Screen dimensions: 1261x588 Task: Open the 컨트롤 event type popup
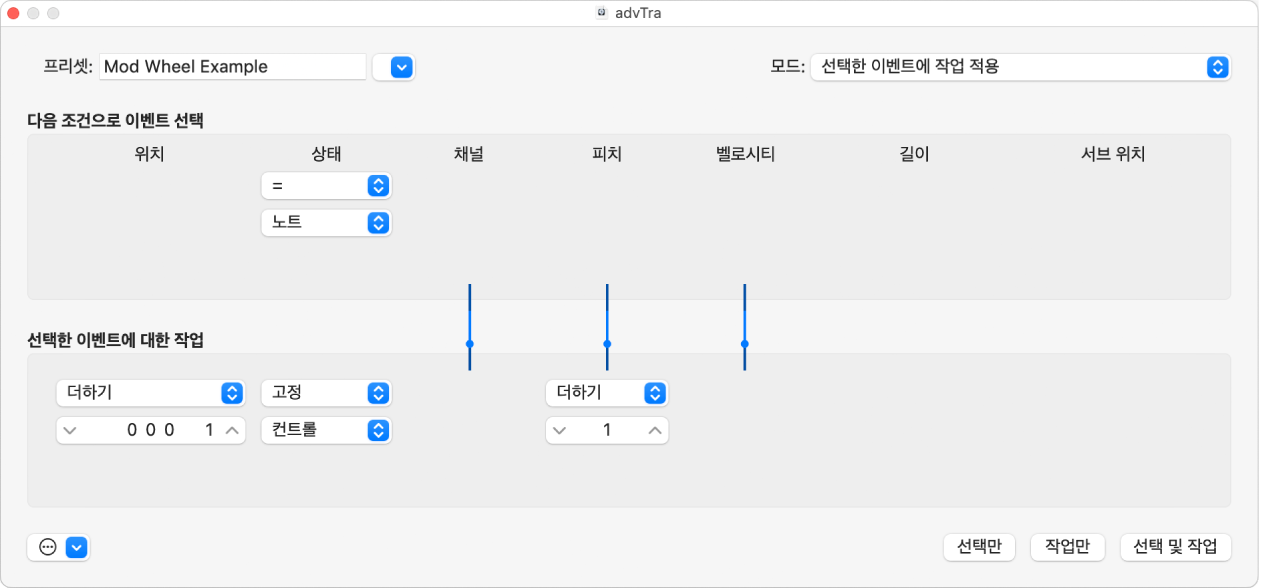click(326, 431)
